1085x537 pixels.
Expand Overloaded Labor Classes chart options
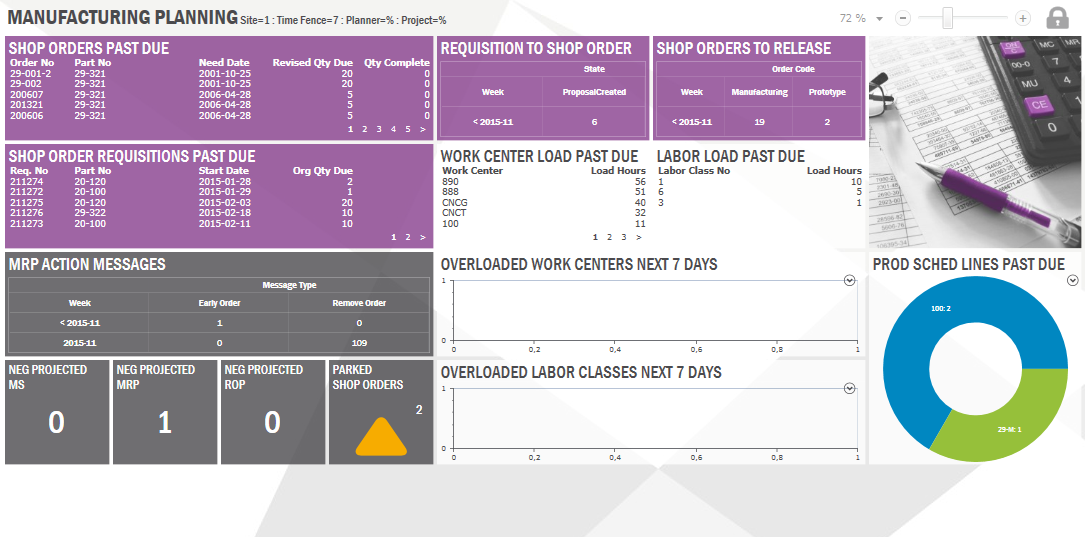click(849, 389)
